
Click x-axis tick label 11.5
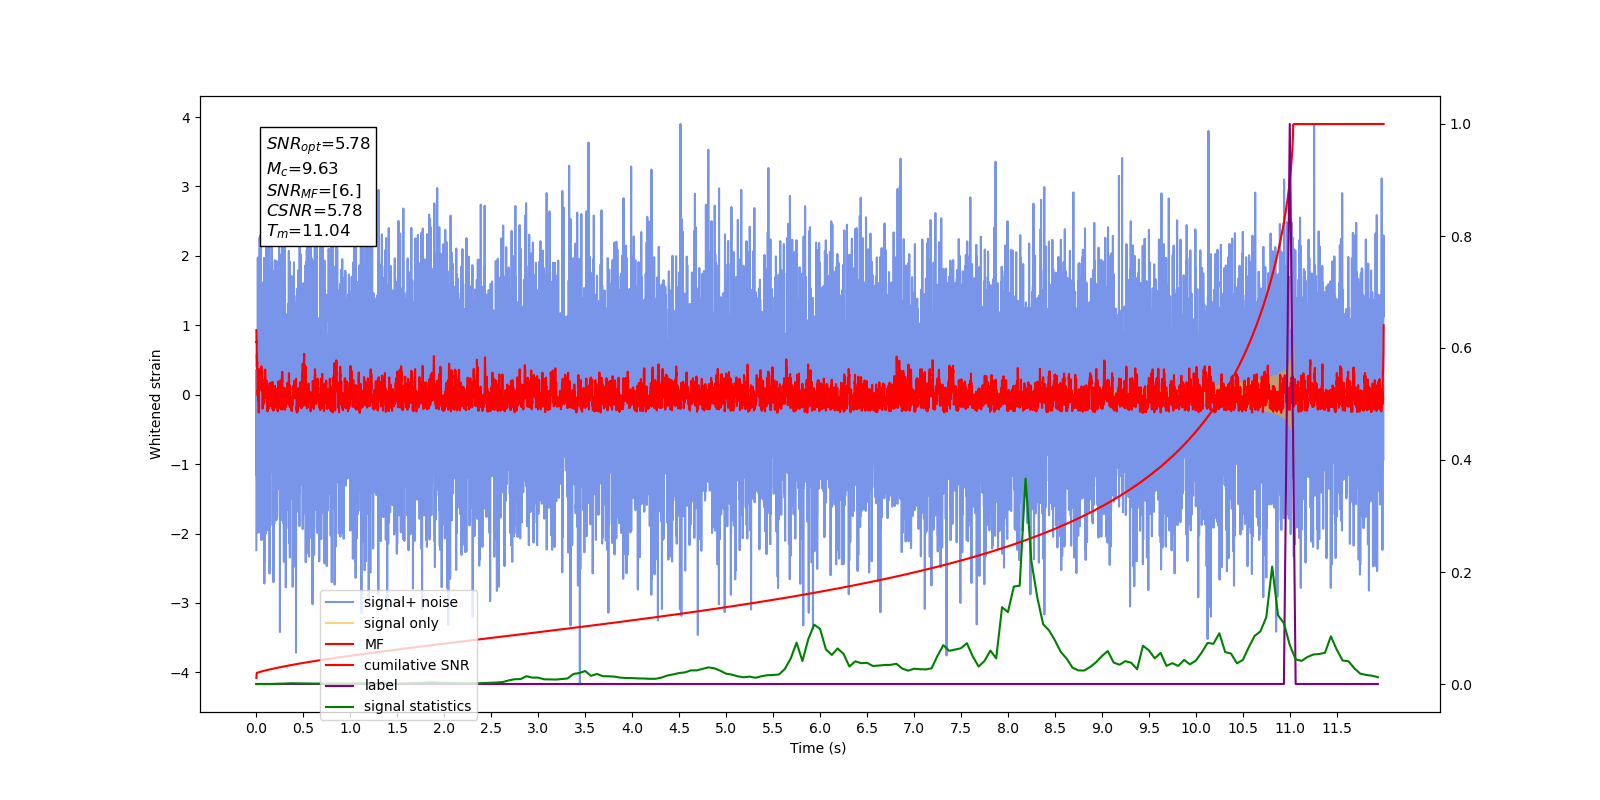1337,728
